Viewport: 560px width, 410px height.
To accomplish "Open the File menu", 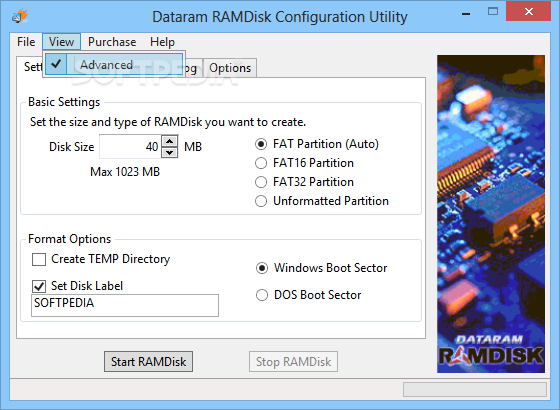I will coord(26,42).
